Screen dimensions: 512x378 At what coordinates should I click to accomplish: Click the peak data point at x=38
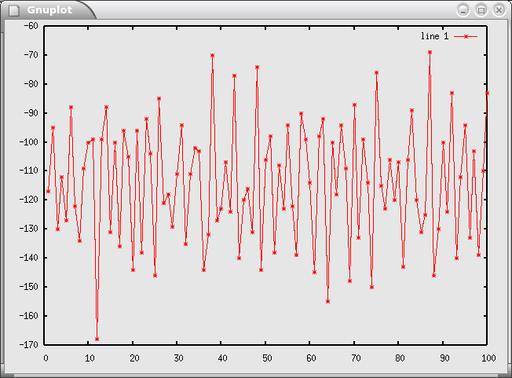coord(212,56)
